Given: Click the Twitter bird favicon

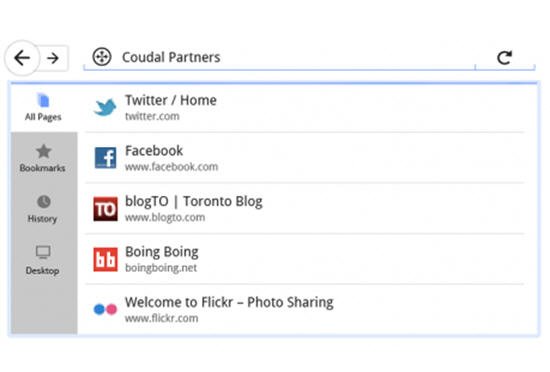Looking at the screenshot, I should tap(105, 107).
